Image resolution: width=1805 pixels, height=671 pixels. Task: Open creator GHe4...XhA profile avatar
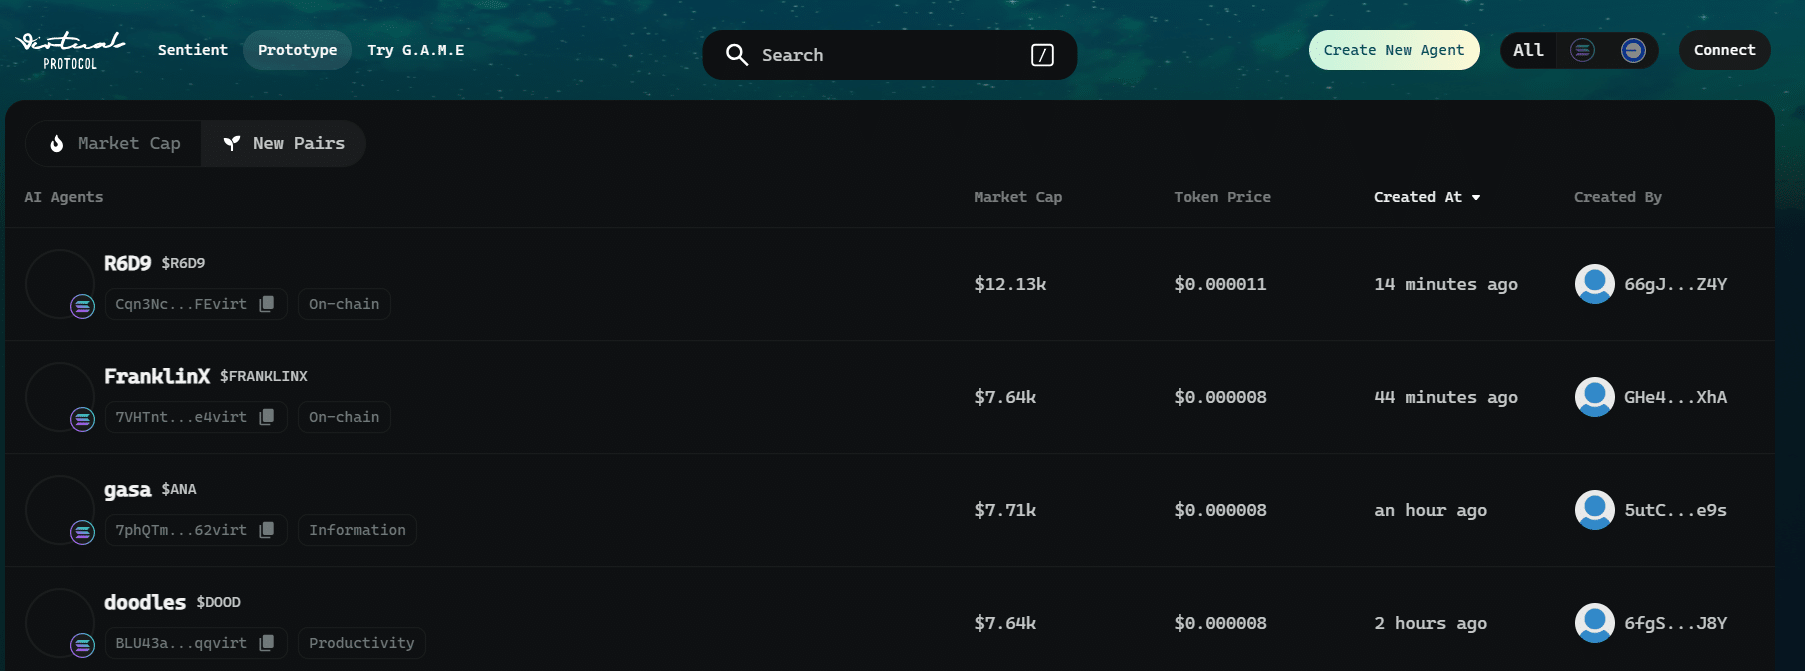pos(1594,397)
